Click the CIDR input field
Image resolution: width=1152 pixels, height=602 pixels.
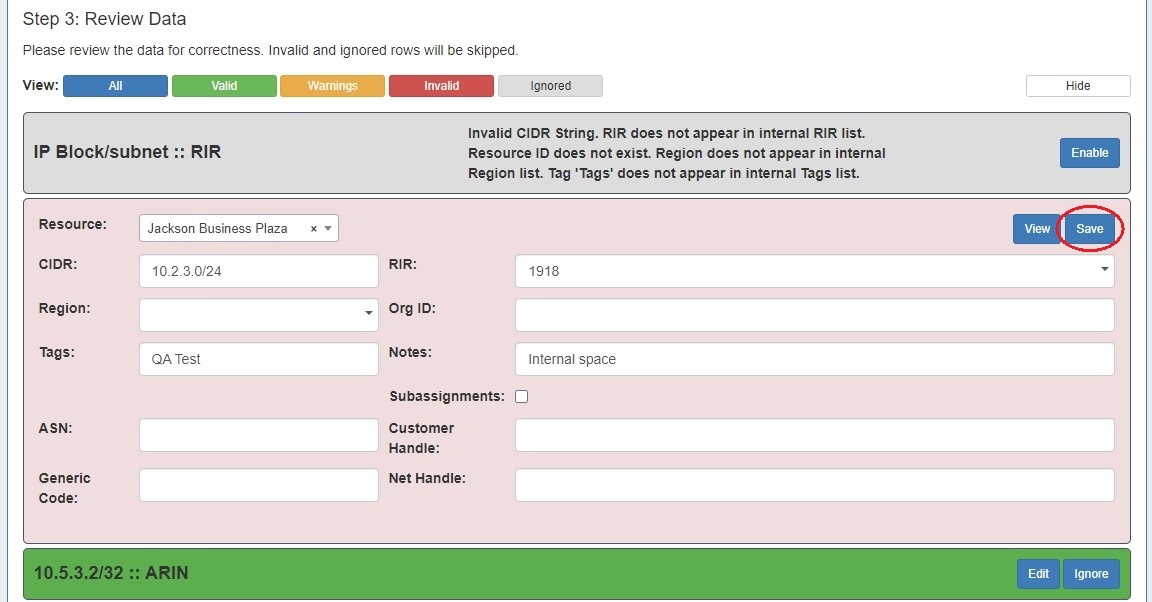(x=258, y=271)
